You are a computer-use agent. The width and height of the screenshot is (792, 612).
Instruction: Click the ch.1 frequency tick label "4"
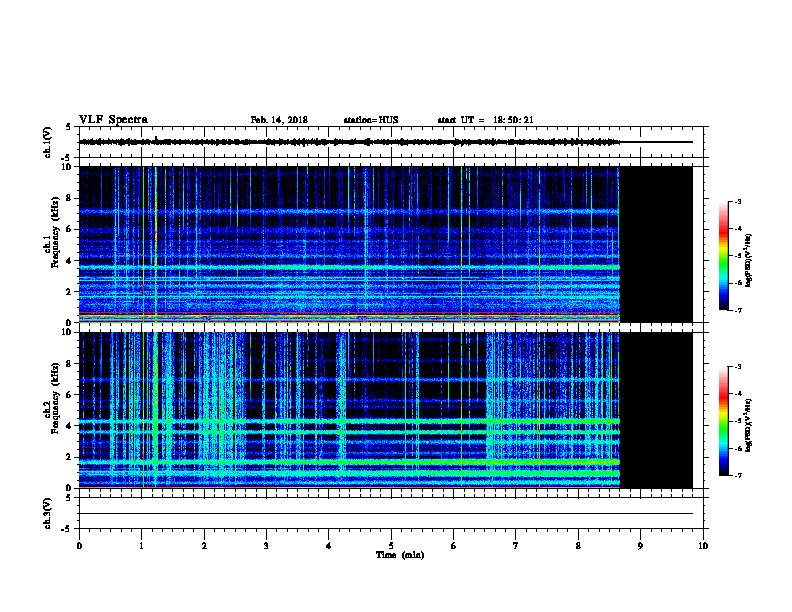(69, 261)
